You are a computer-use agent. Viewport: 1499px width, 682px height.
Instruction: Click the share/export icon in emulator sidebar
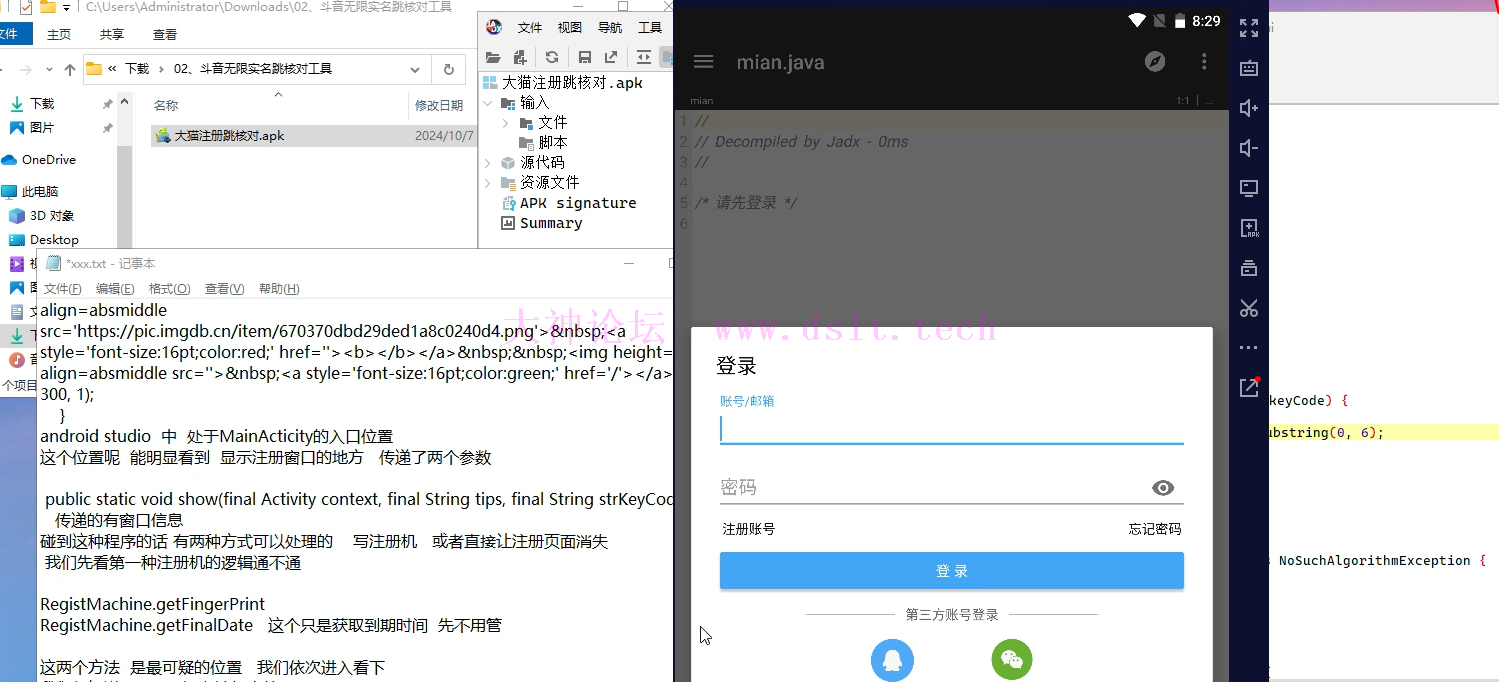1249,388
